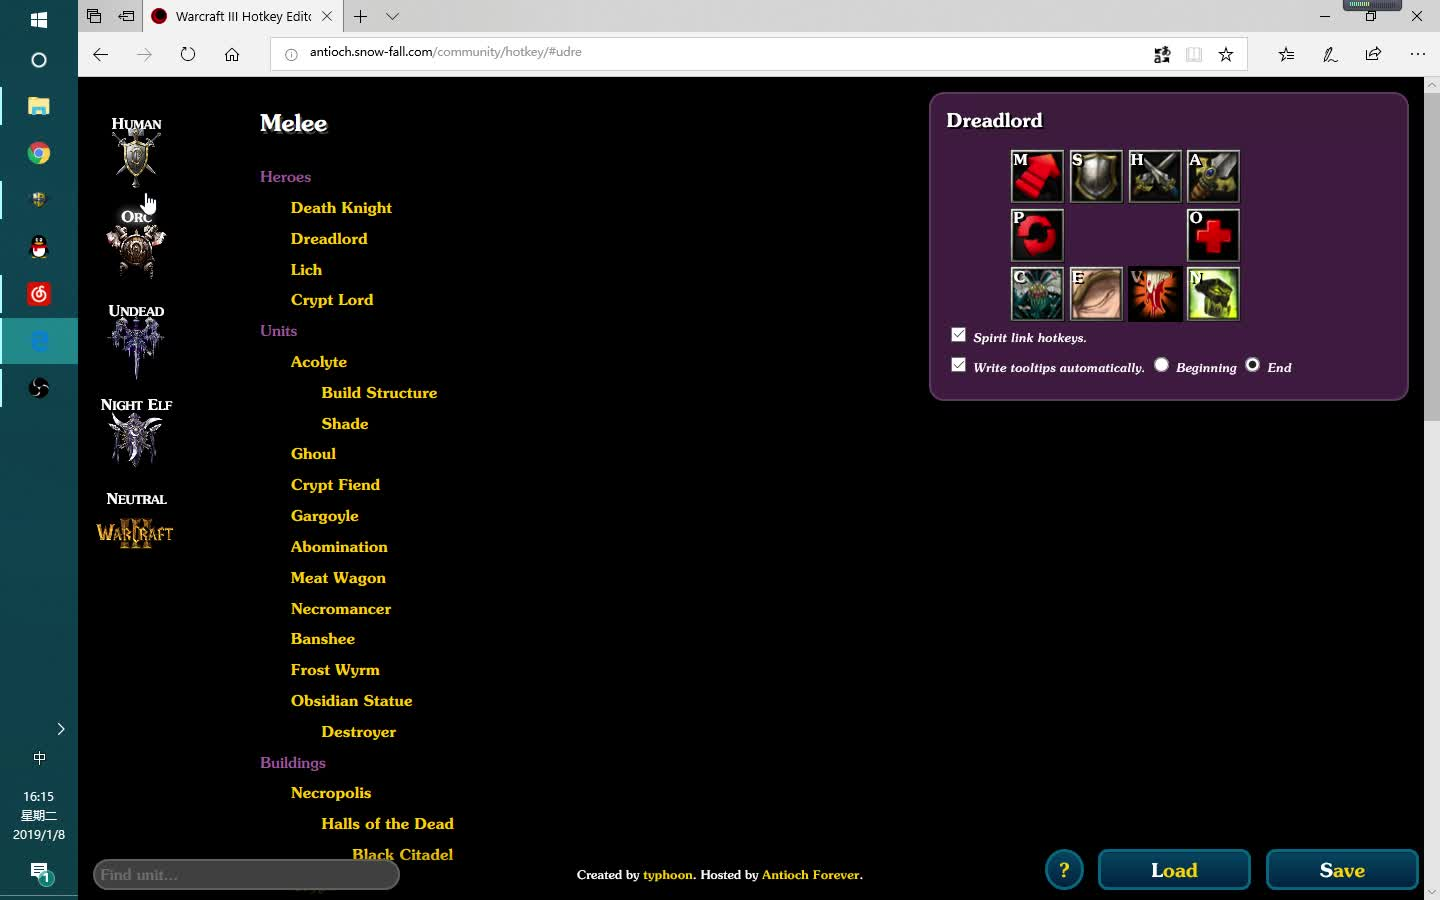Open File Explorer from the taskbar
The width and height of the screenshot is (1440, 900).
click(39, 106)
